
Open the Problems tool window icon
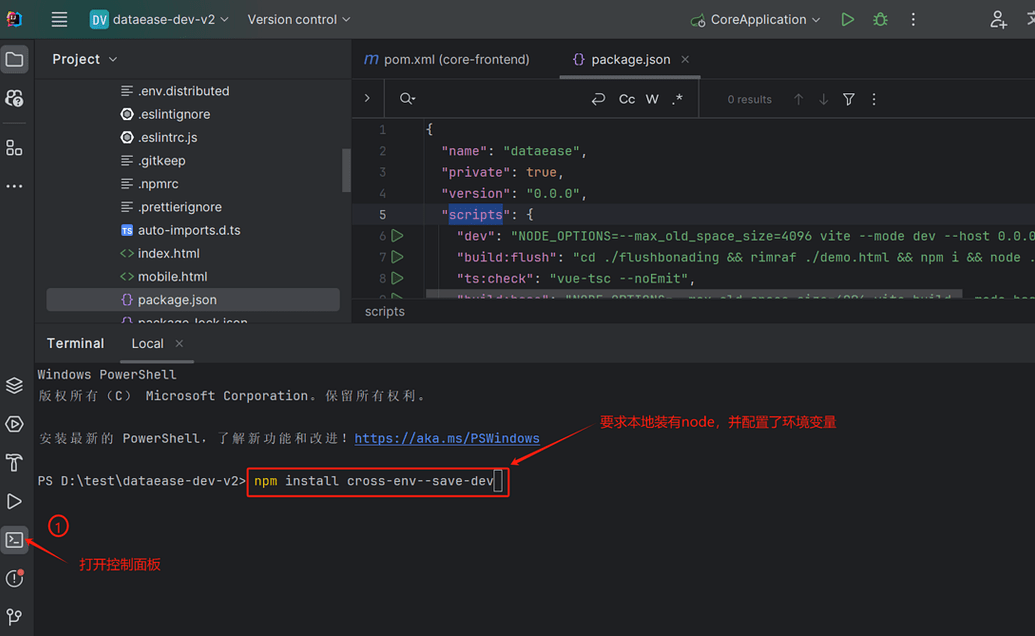(14, 579)
